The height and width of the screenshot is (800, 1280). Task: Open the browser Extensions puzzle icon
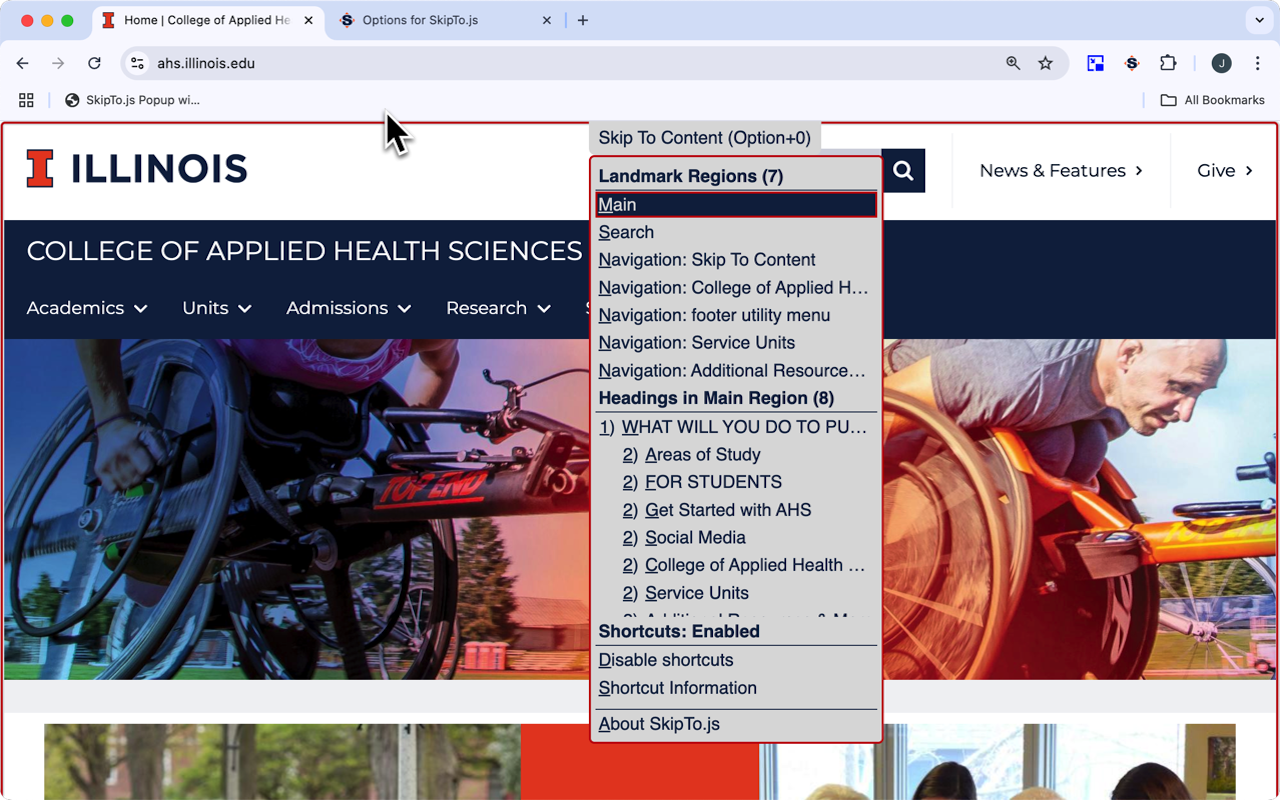click(1168, 63)
